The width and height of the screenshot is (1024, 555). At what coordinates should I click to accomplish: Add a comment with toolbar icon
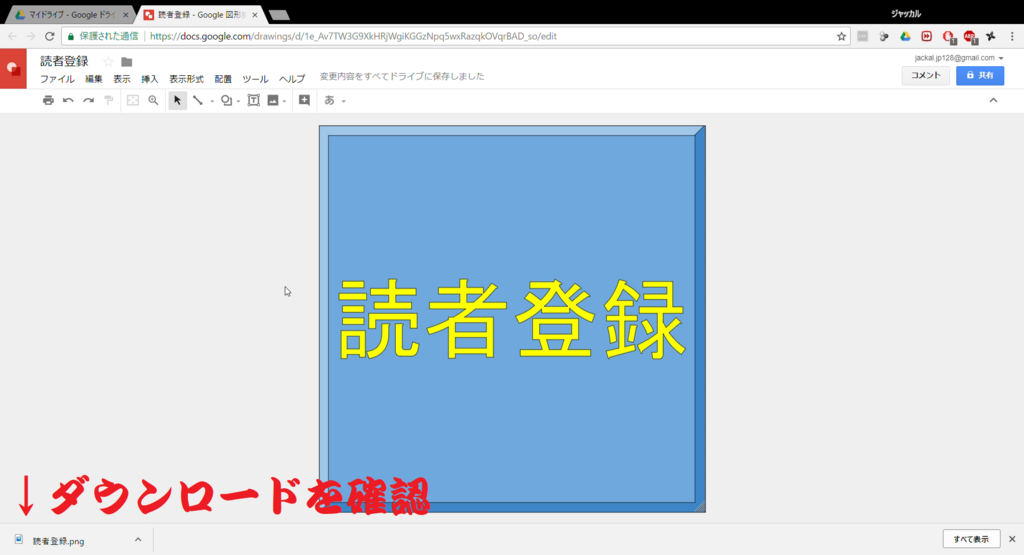304,101
